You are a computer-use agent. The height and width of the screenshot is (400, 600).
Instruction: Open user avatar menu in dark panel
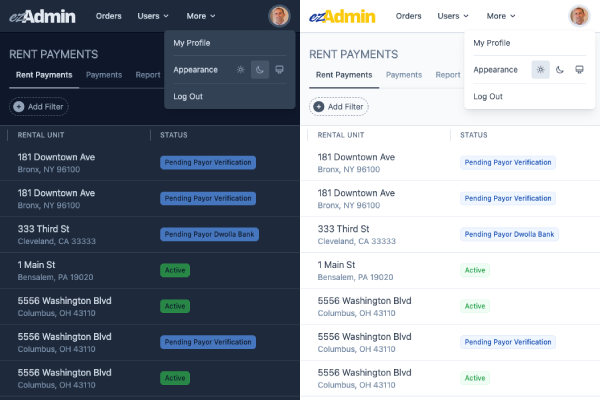pyautogui.click(x=279, y=16)
